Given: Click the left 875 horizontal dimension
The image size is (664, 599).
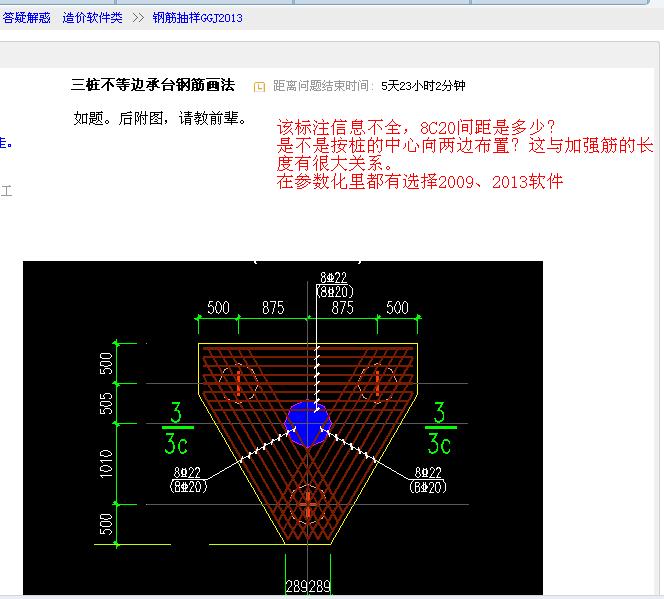Looking at the screenshot, I should tap(273, 307).
